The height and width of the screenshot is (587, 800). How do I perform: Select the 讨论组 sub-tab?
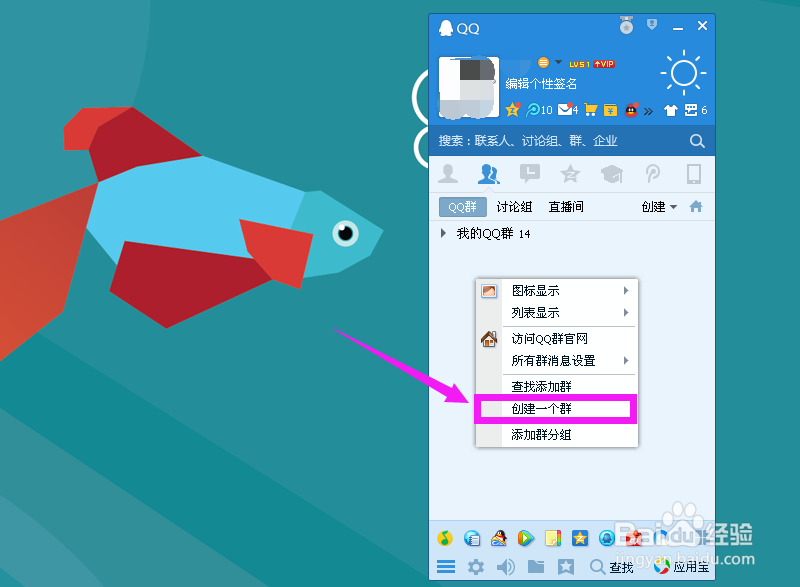514,207
